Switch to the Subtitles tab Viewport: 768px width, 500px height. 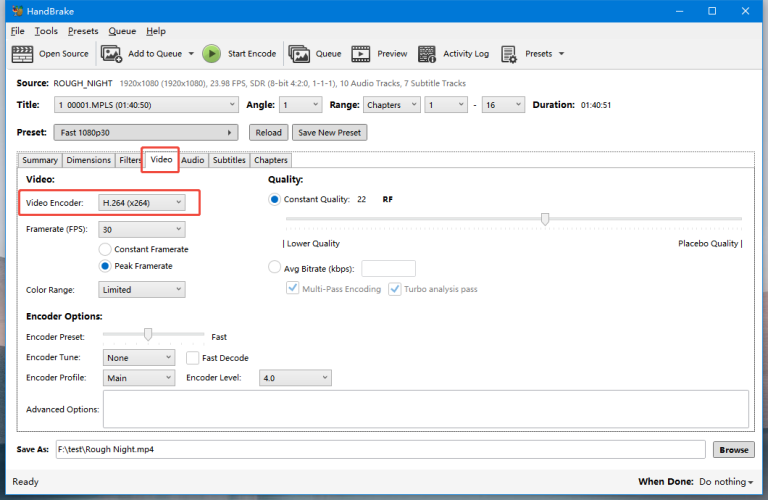point(229,160)
